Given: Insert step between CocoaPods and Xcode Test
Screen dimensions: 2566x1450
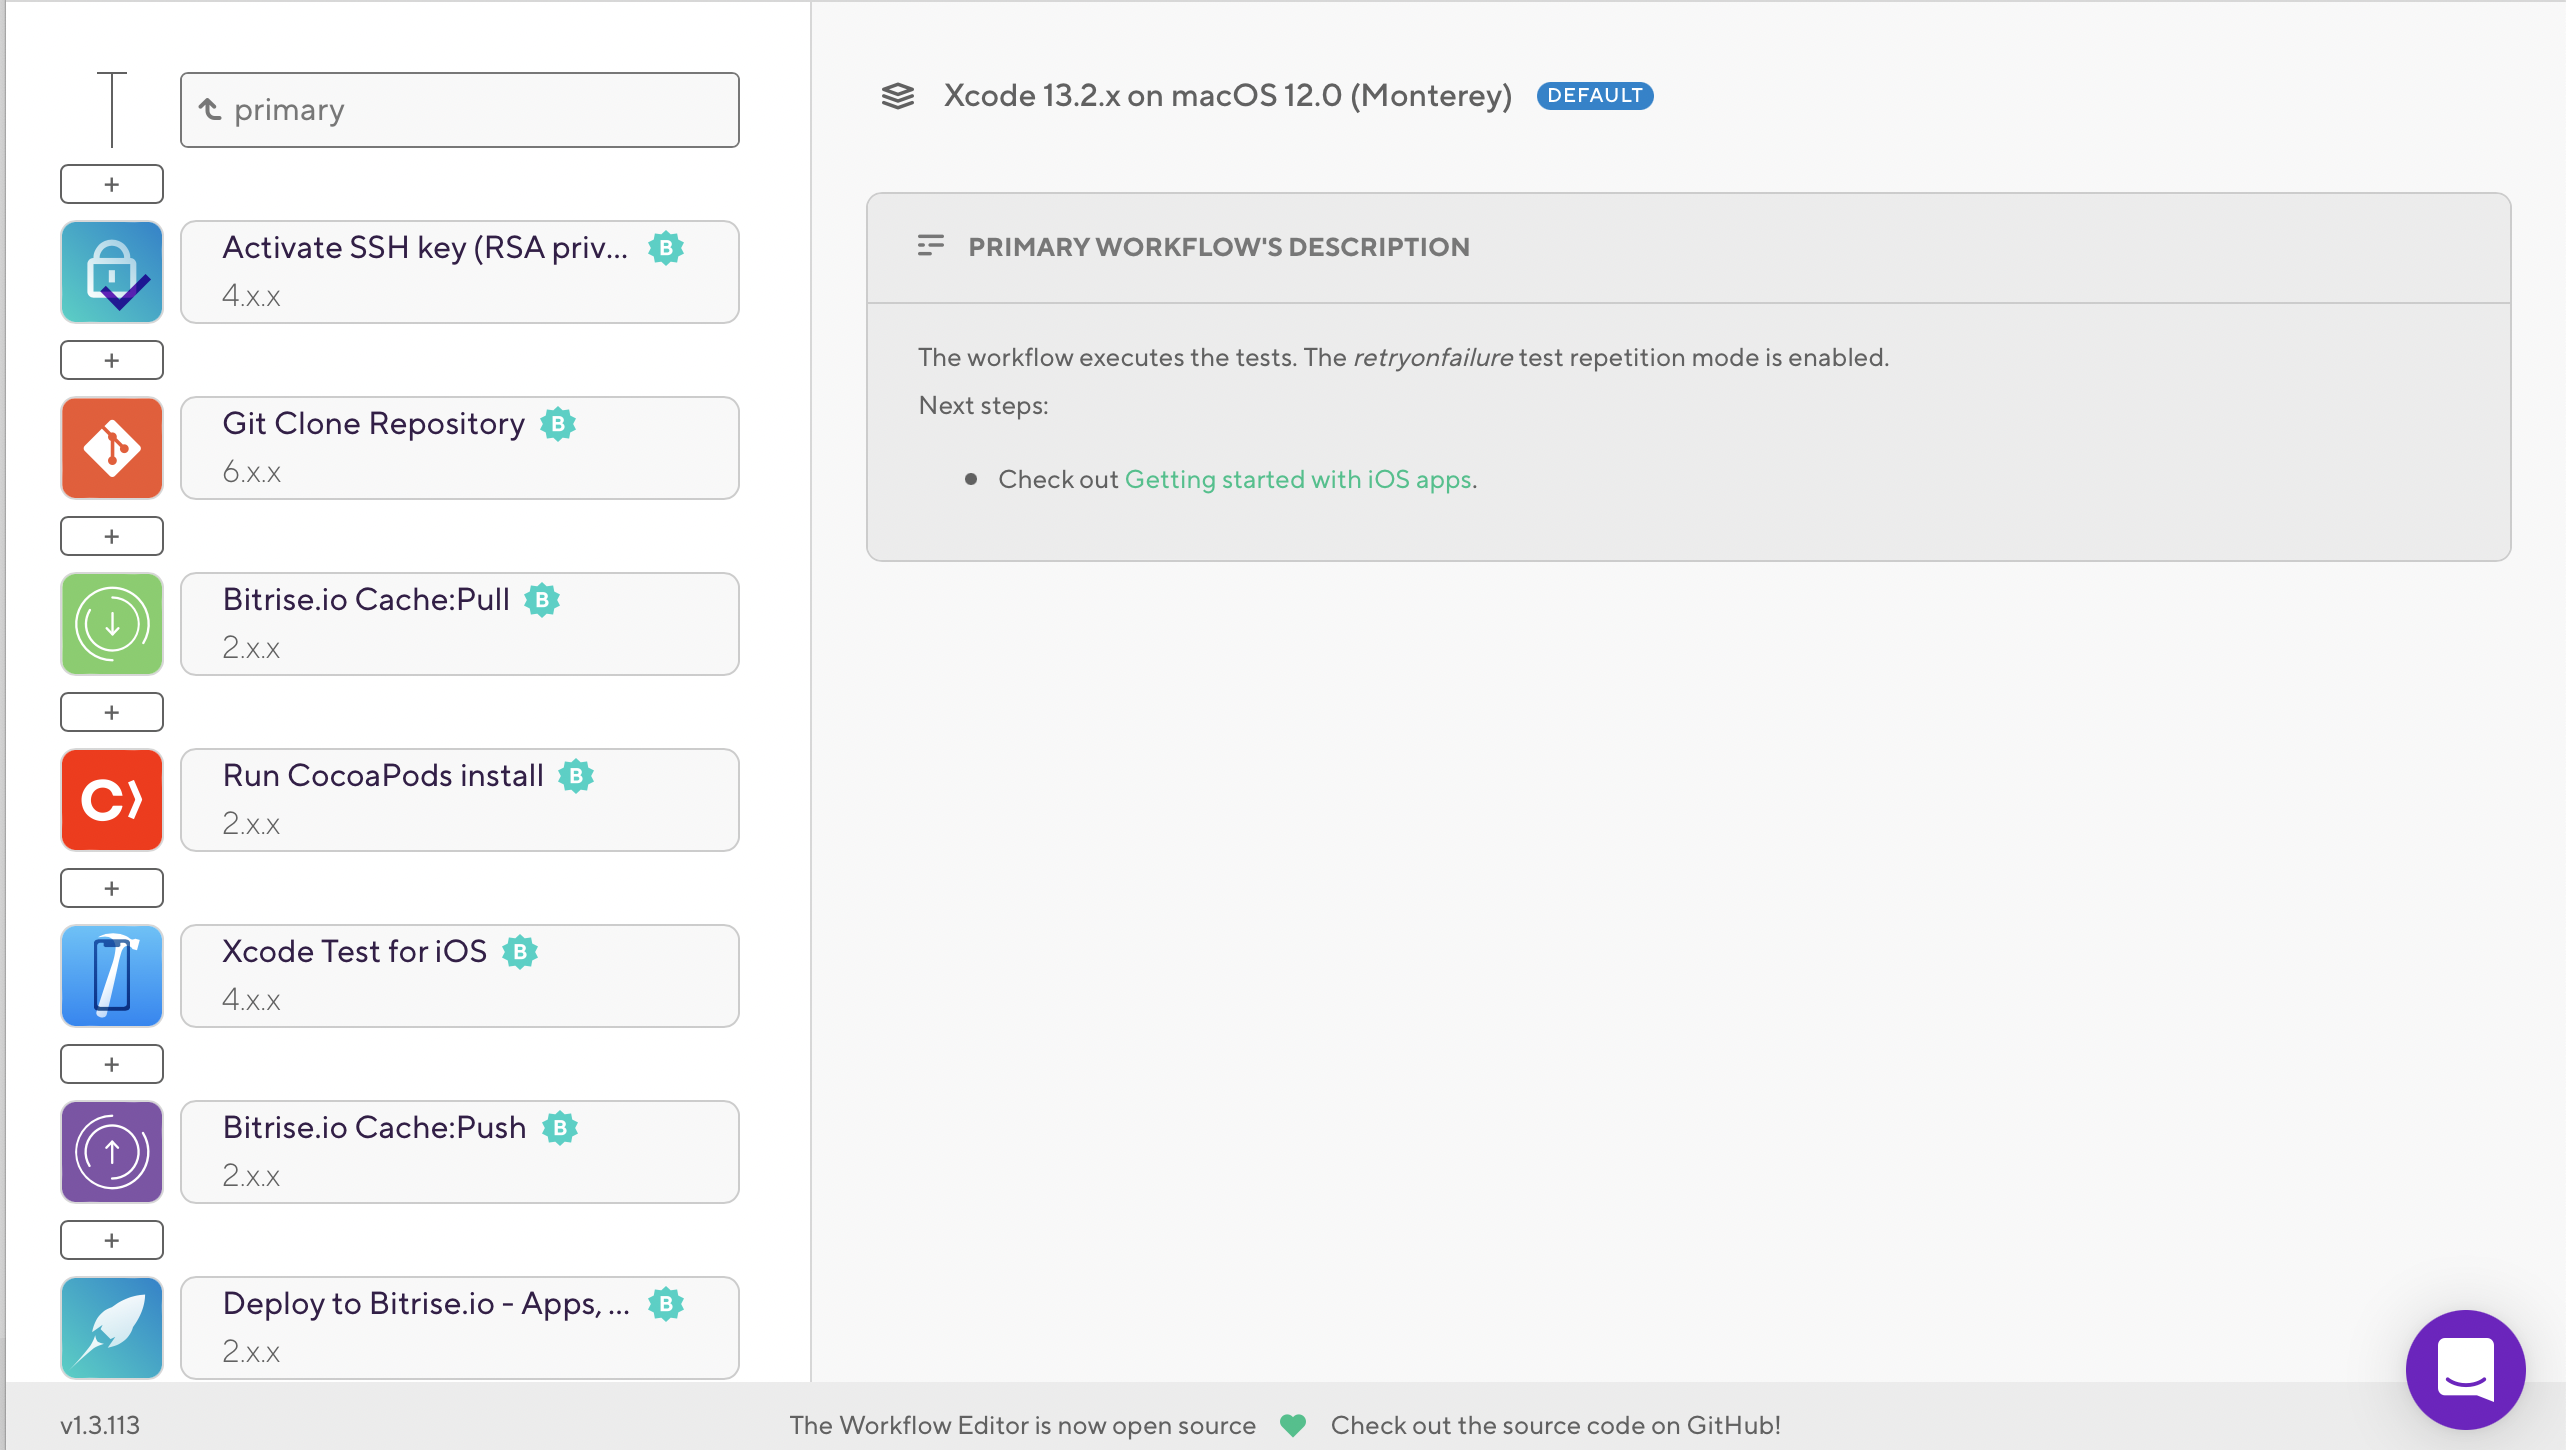Looking at the screenshot, I should (112, 888).
